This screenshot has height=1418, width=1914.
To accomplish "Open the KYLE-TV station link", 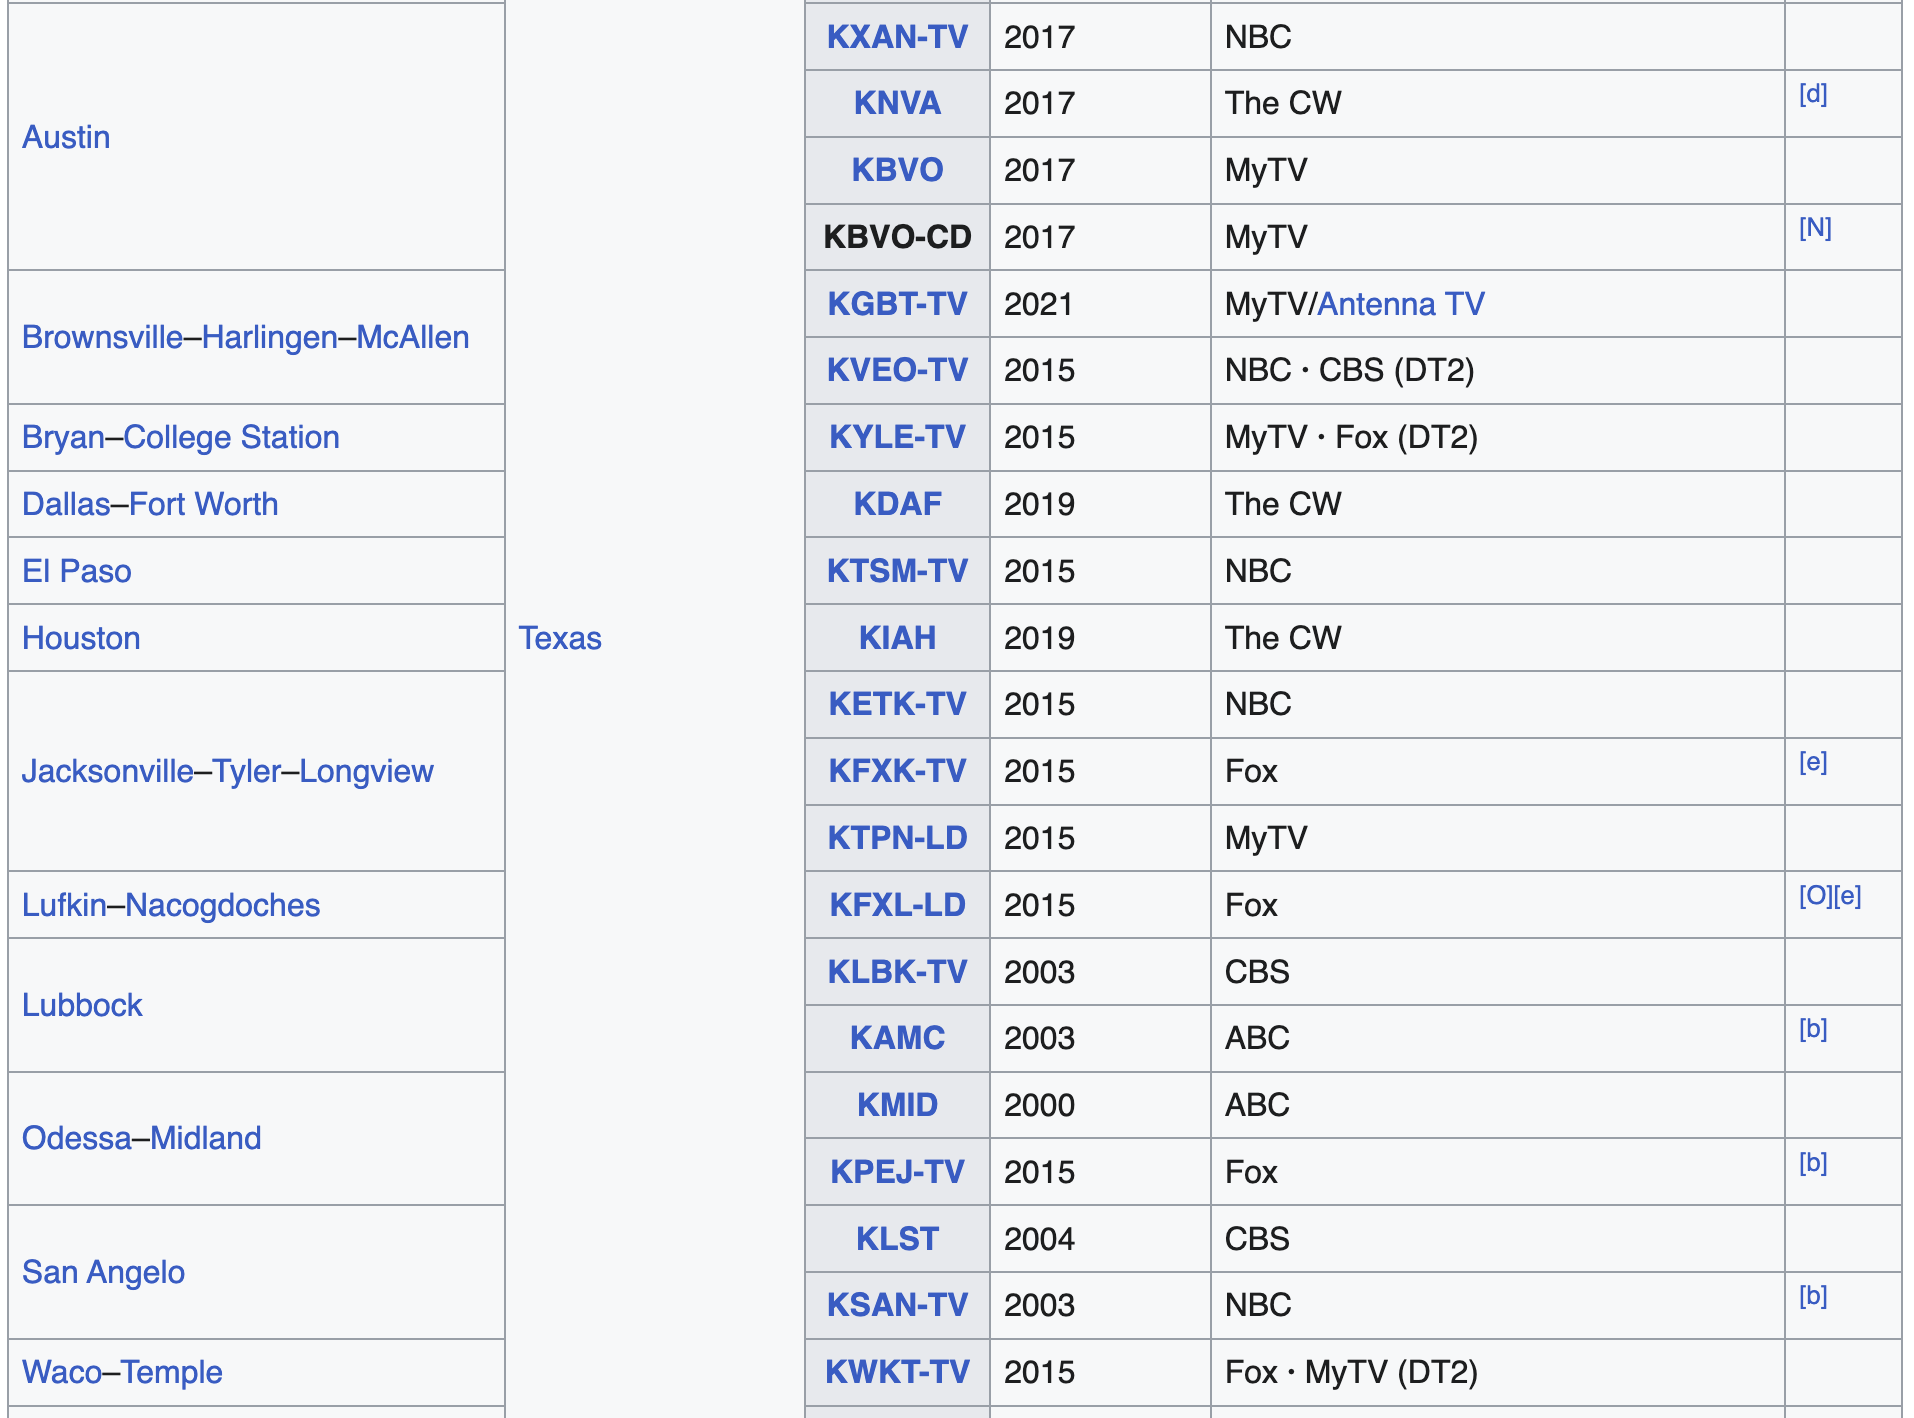I will (897, 437).
